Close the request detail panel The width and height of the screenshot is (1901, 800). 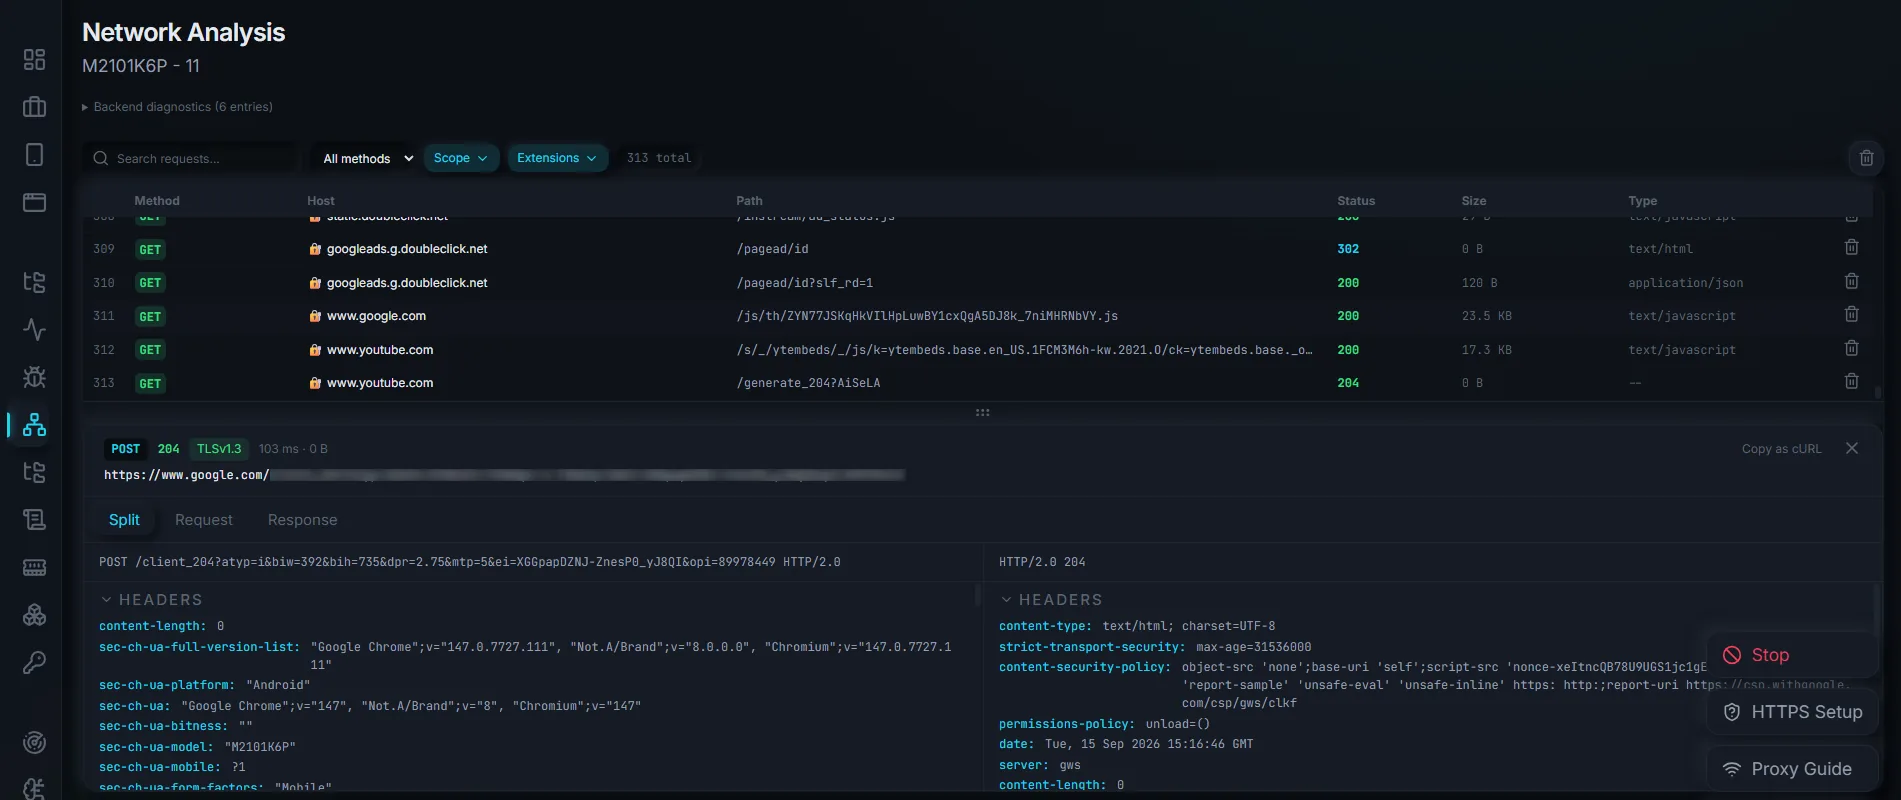(1852, 448)
